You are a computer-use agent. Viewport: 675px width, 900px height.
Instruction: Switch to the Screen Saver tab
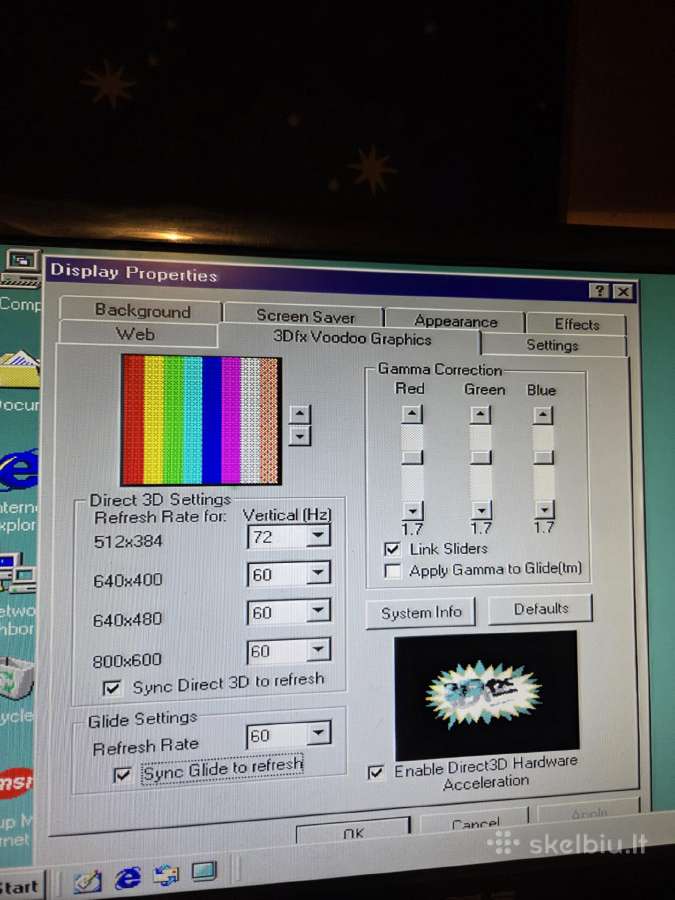coord(304,315)
